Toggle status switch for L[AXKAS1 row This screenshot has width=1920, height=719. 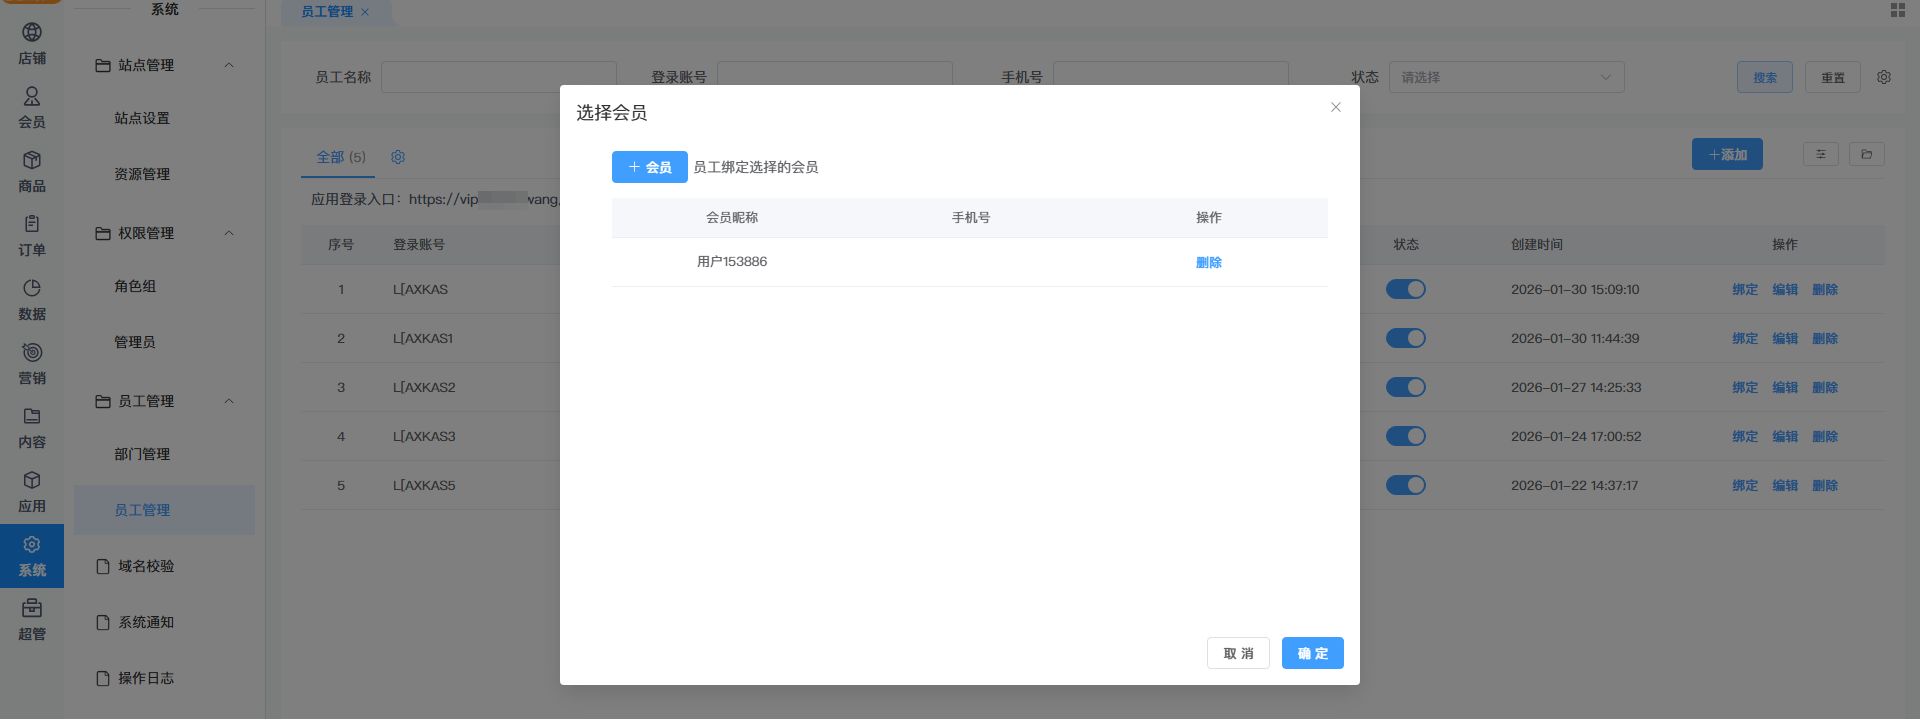[x=1405, y=338]
